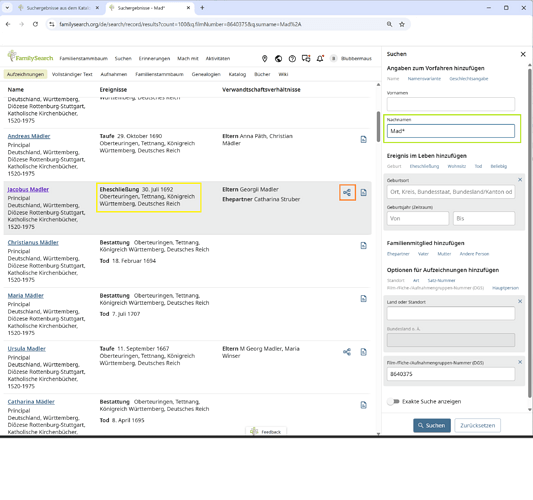The height and width of the screenshot is (500, 533).
Task: Open the browser tab list dropdown
Action: tap(7, 7)
